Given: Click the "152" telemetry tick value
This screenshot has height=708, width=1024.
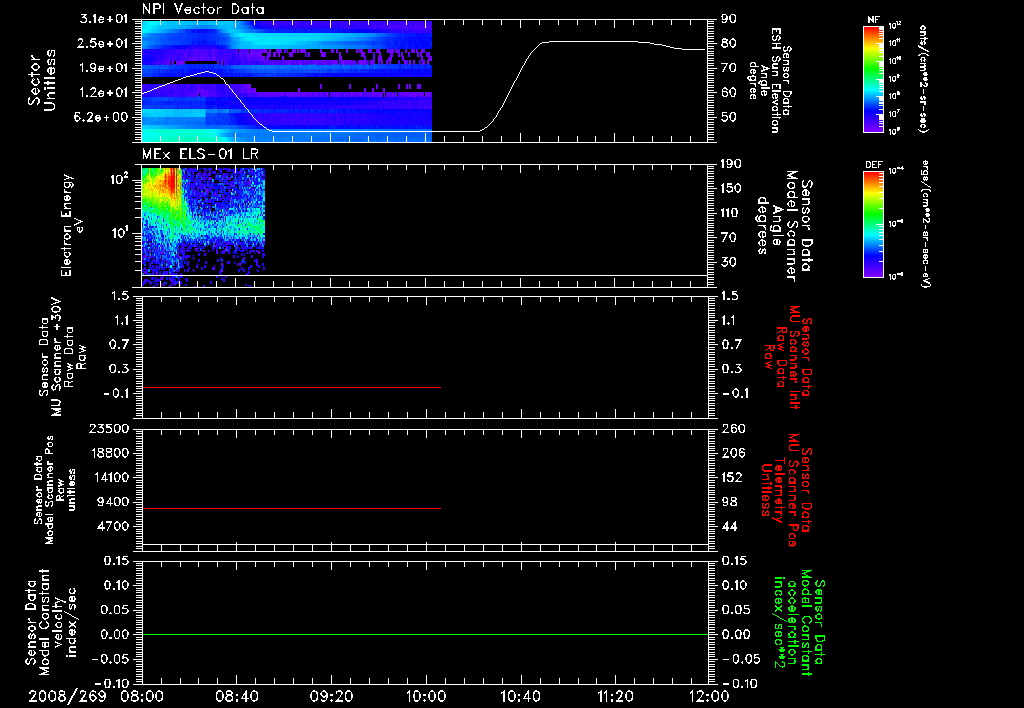Looking at the screenshot, I should [732, 477].
